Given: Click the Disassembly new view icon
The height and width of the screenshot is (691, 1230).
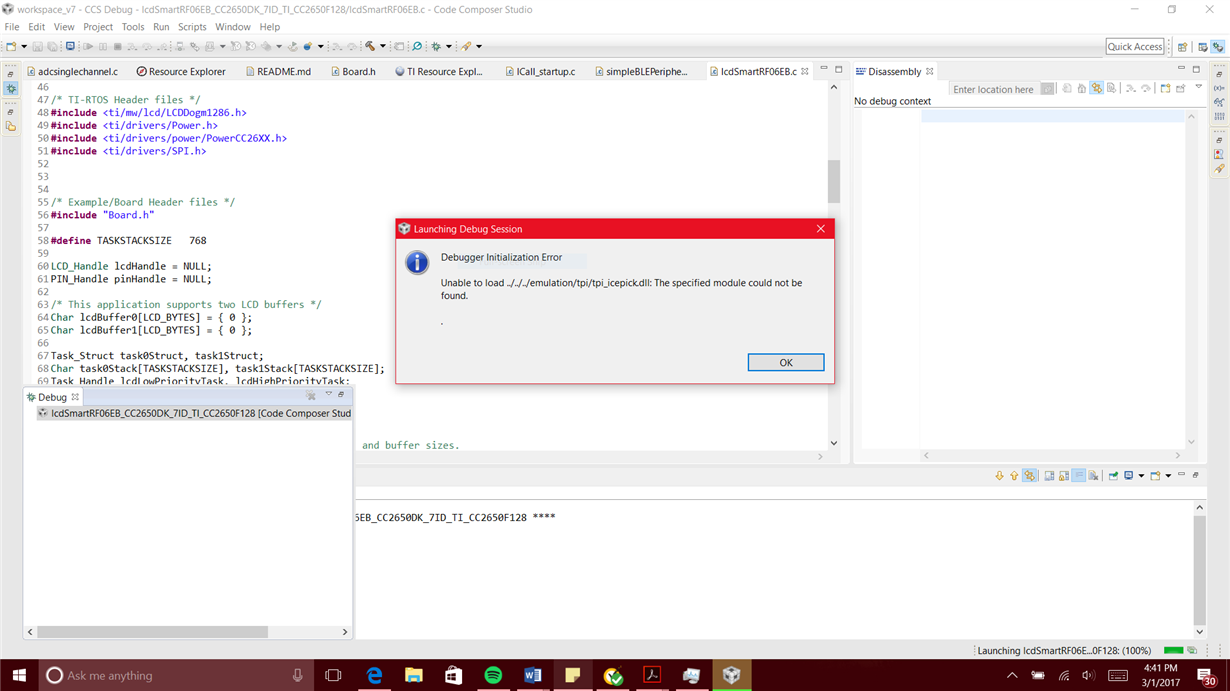Looking at the screenshot, I should pos(1165,89).
